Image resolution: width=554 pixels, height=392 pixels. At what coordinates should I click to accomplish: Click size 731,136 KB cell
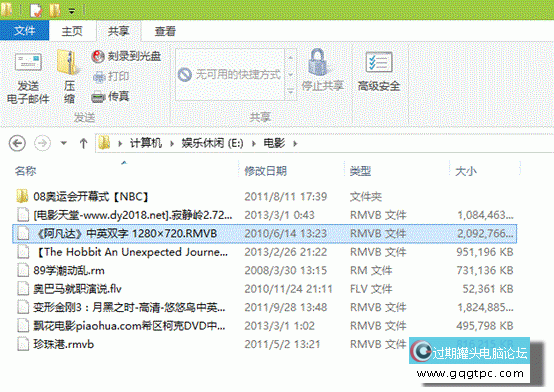484,270
